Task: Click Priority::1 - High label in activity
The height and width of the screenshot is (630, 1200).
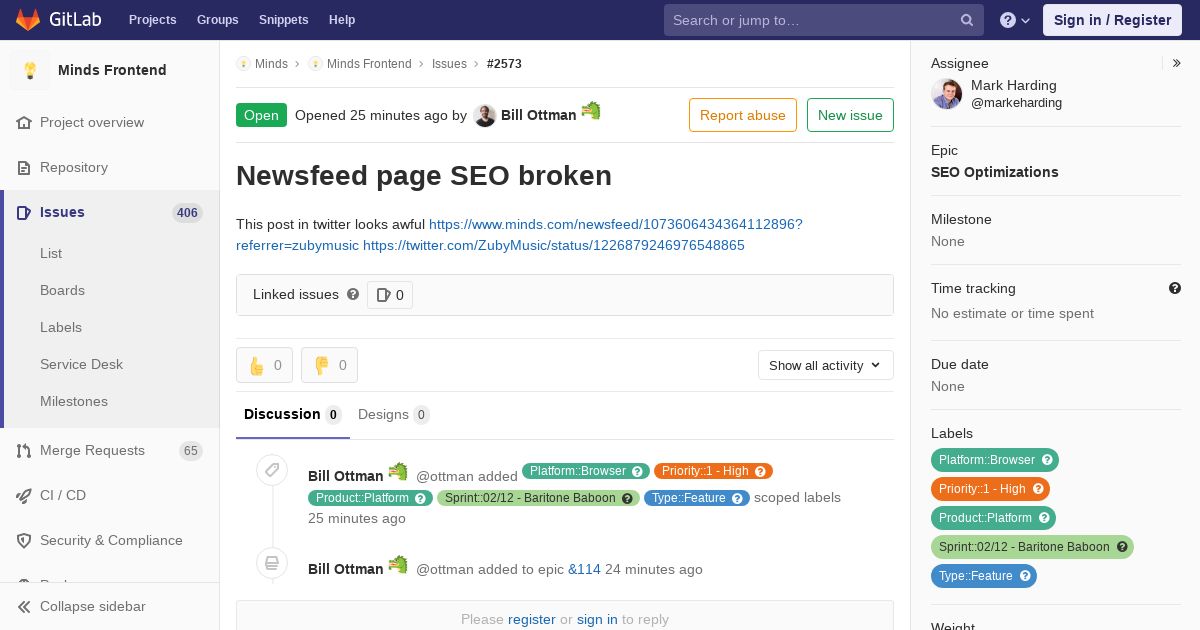Action: pos(713,471)
